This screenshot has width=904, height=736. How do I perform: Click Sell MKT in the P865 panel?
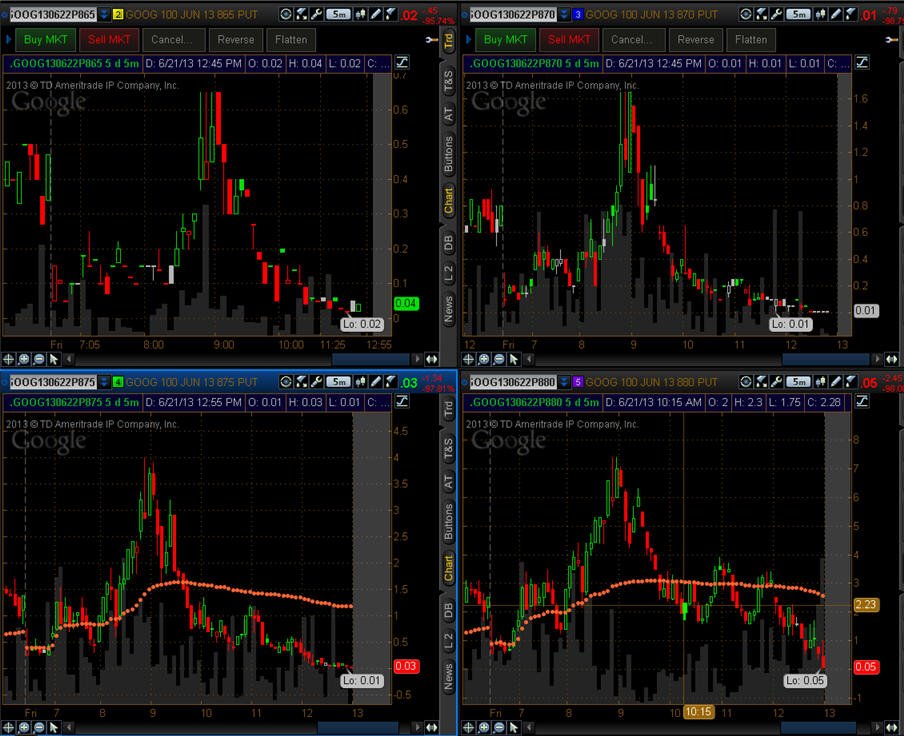click(109, 40)
